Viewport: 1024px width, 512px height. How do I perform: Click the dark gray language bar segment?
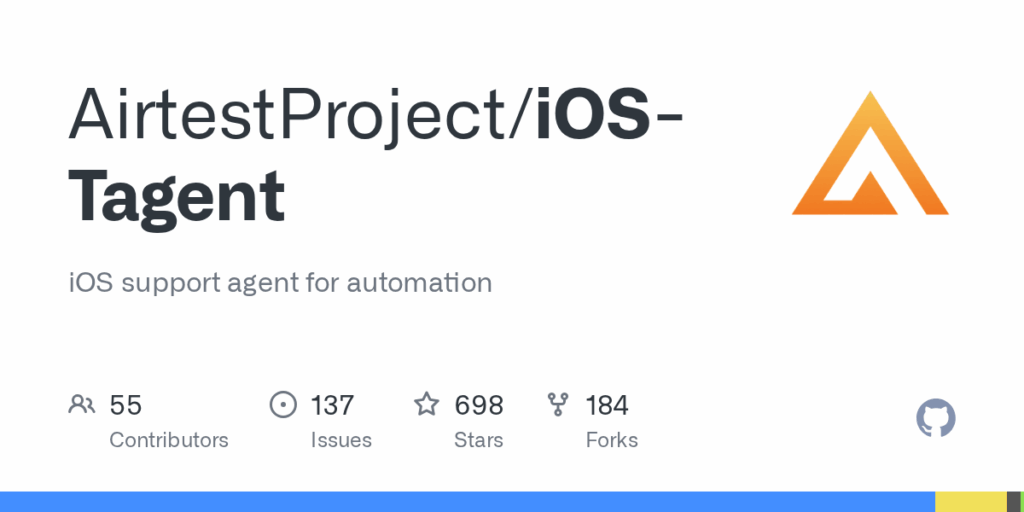click(1013, 502)
